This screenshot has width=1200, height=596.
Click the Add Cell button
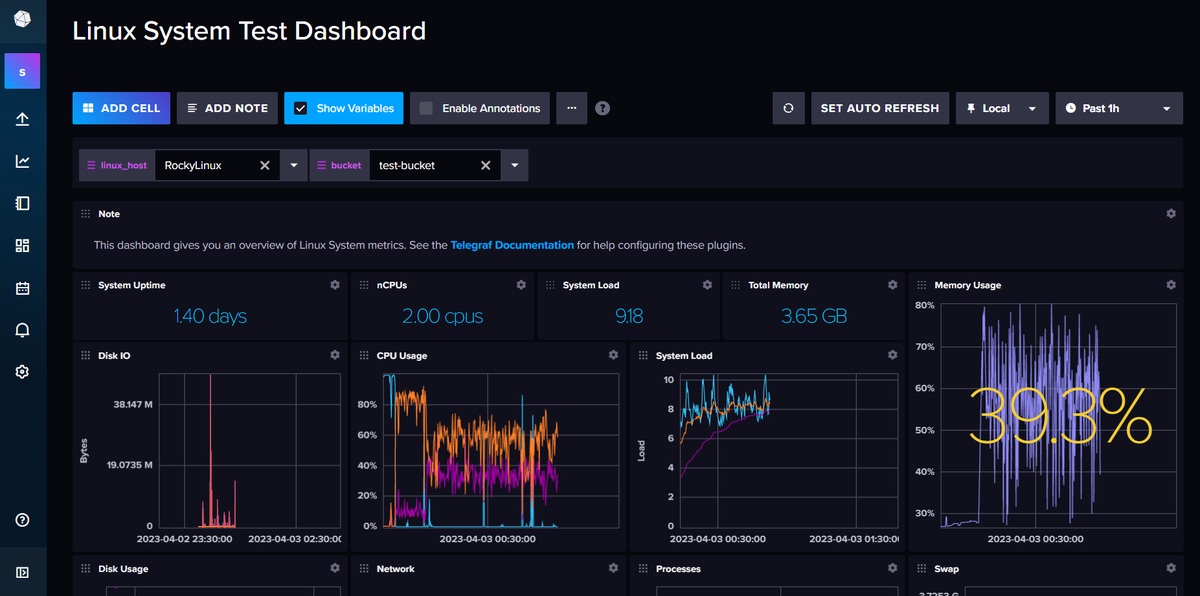[121, 108]
